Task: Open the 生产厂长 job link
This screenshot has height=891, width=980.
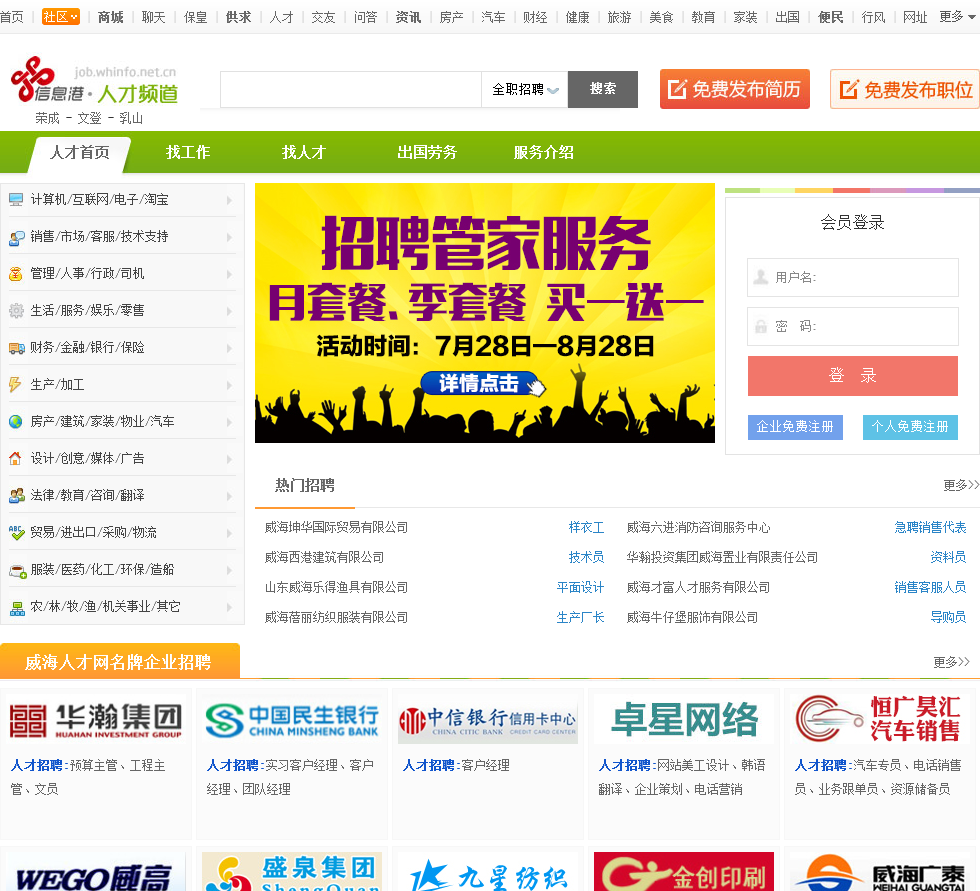Action: click(580, 617)
